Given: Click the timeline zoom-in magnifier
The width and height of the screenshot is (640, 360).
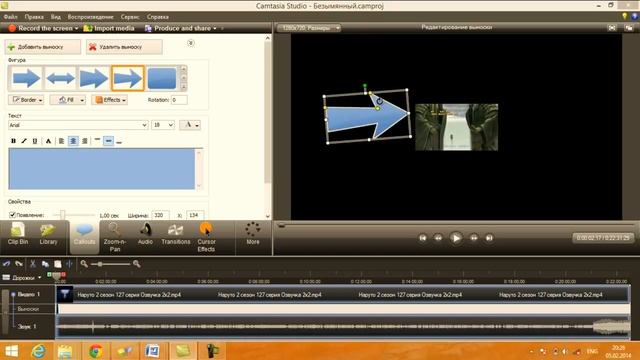Looking at the screenshot, I should pyautogui.click(x=137, y=264).
